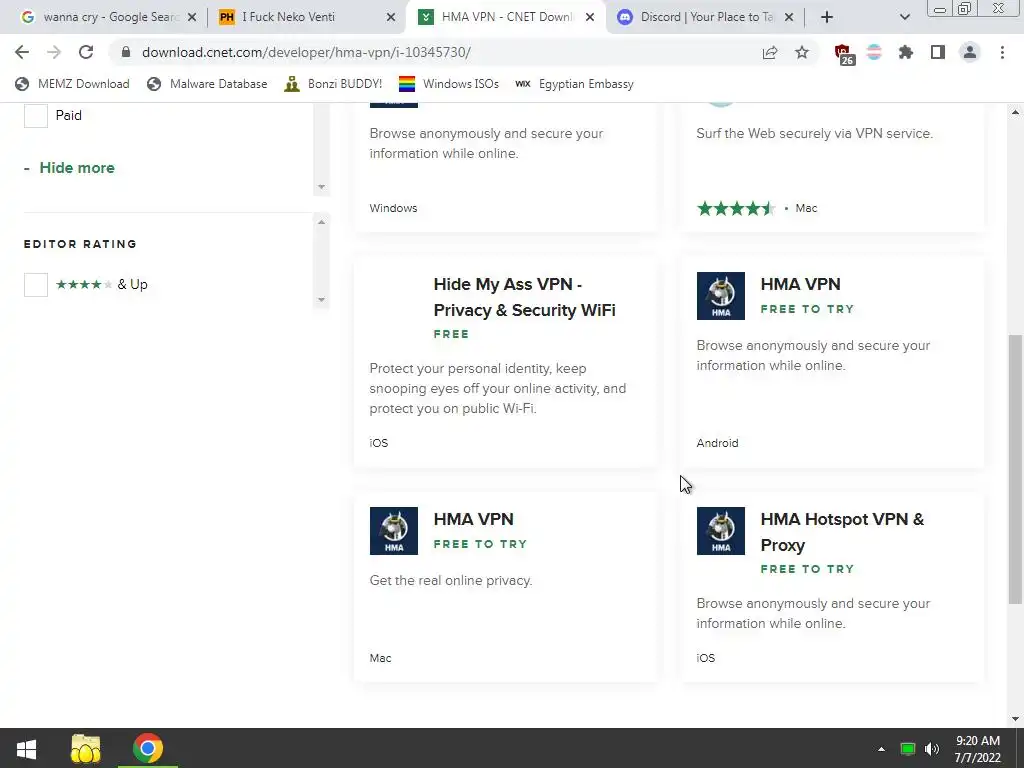
Task: Bookmark this page with the star icon
Action: (x=802, y=52)
